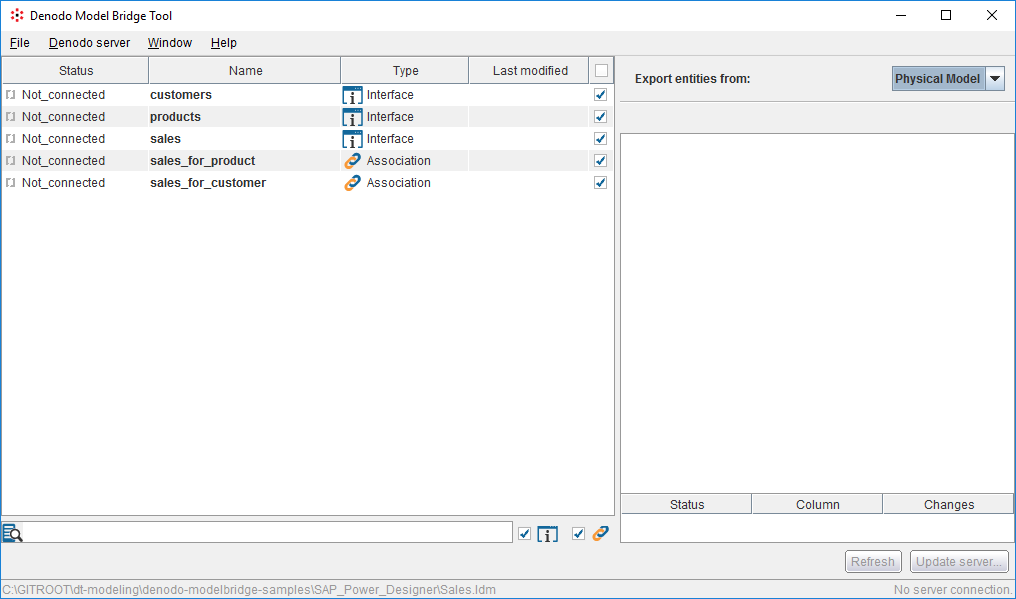Screen dimensions: 1016x599
Task: Click the Status header in the right panel
Action: click(x=687, y=504)
